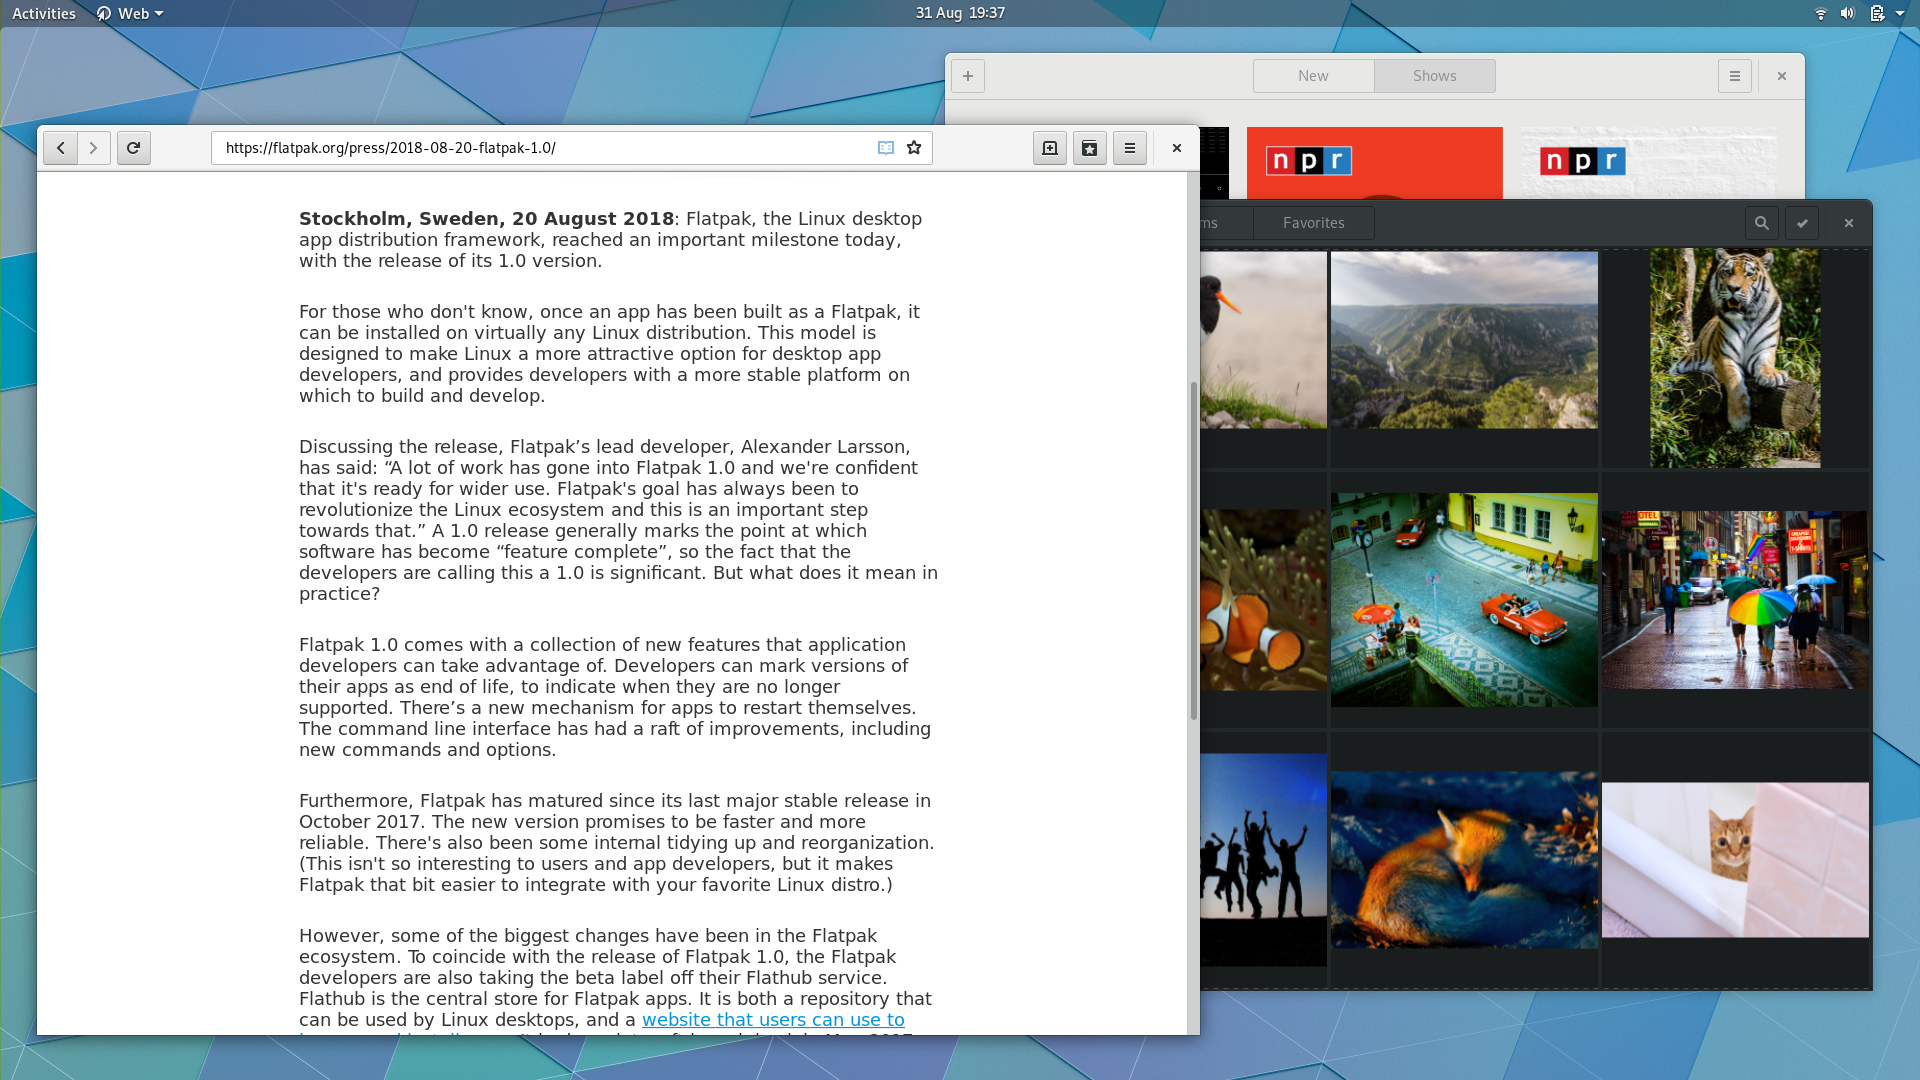The width and height of the screenshot is (1920, 1080).
Task: Click the browser page vertical scrollbar
Action: pyautogui.click(x=1193, y=550)
